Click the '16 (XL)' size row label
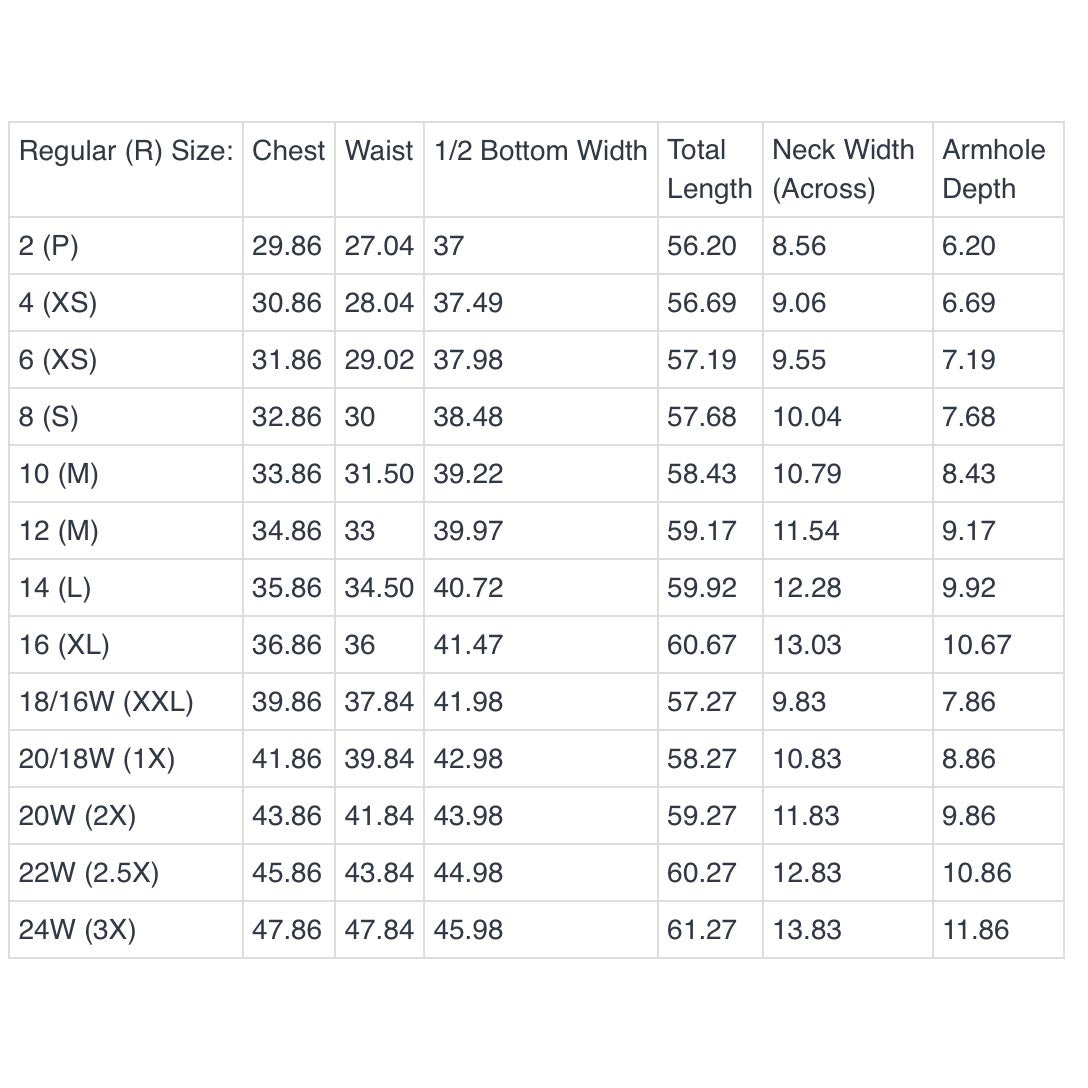This screenshot has width=1088, height=1088. (x=64, y=645)
